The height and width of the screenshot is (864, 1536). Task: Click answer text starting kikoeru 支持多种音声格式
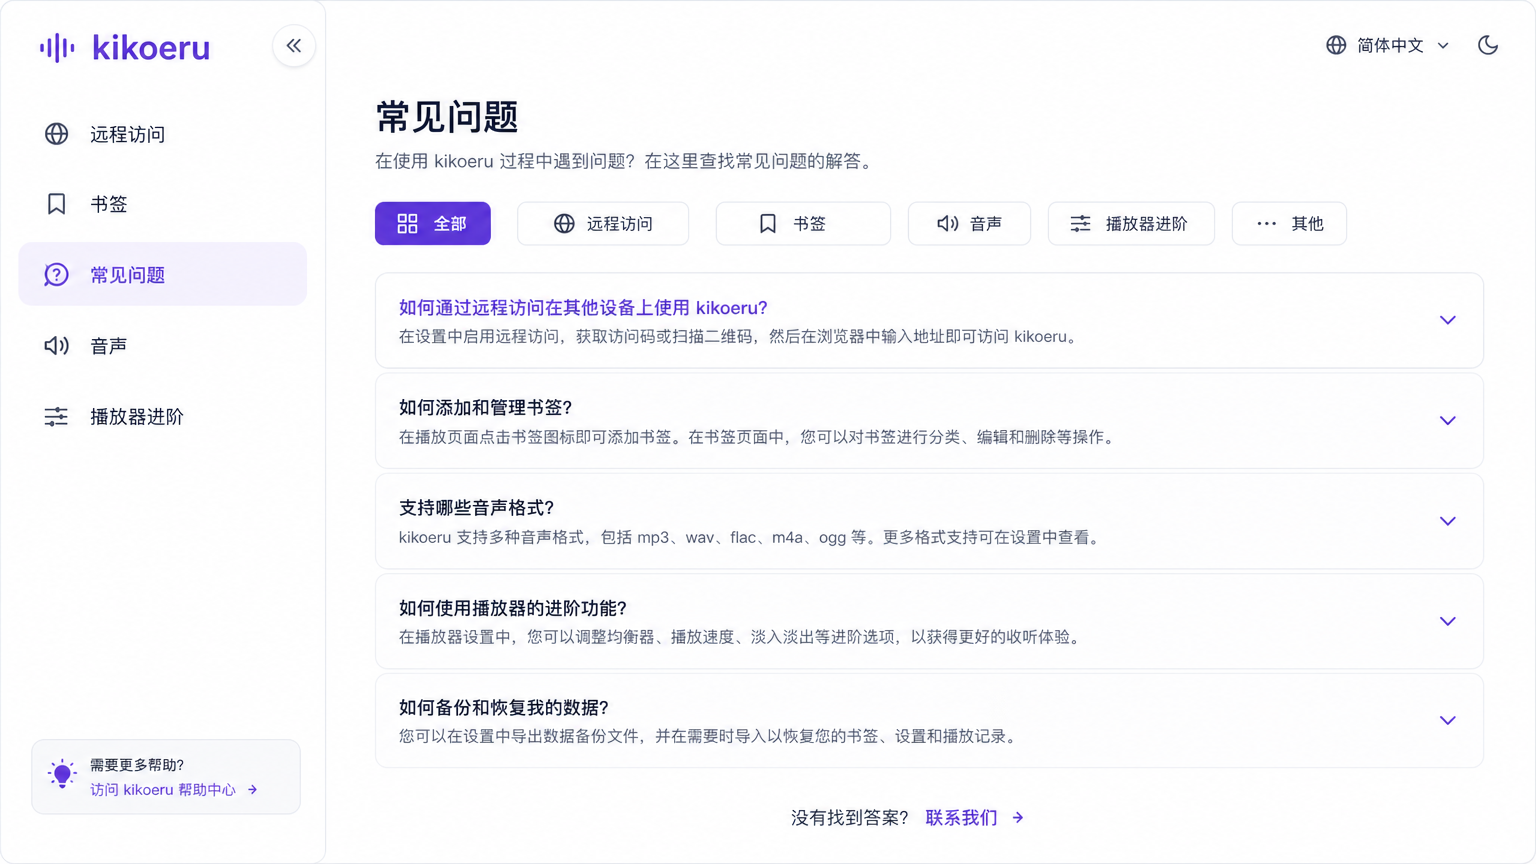point(752,538)
